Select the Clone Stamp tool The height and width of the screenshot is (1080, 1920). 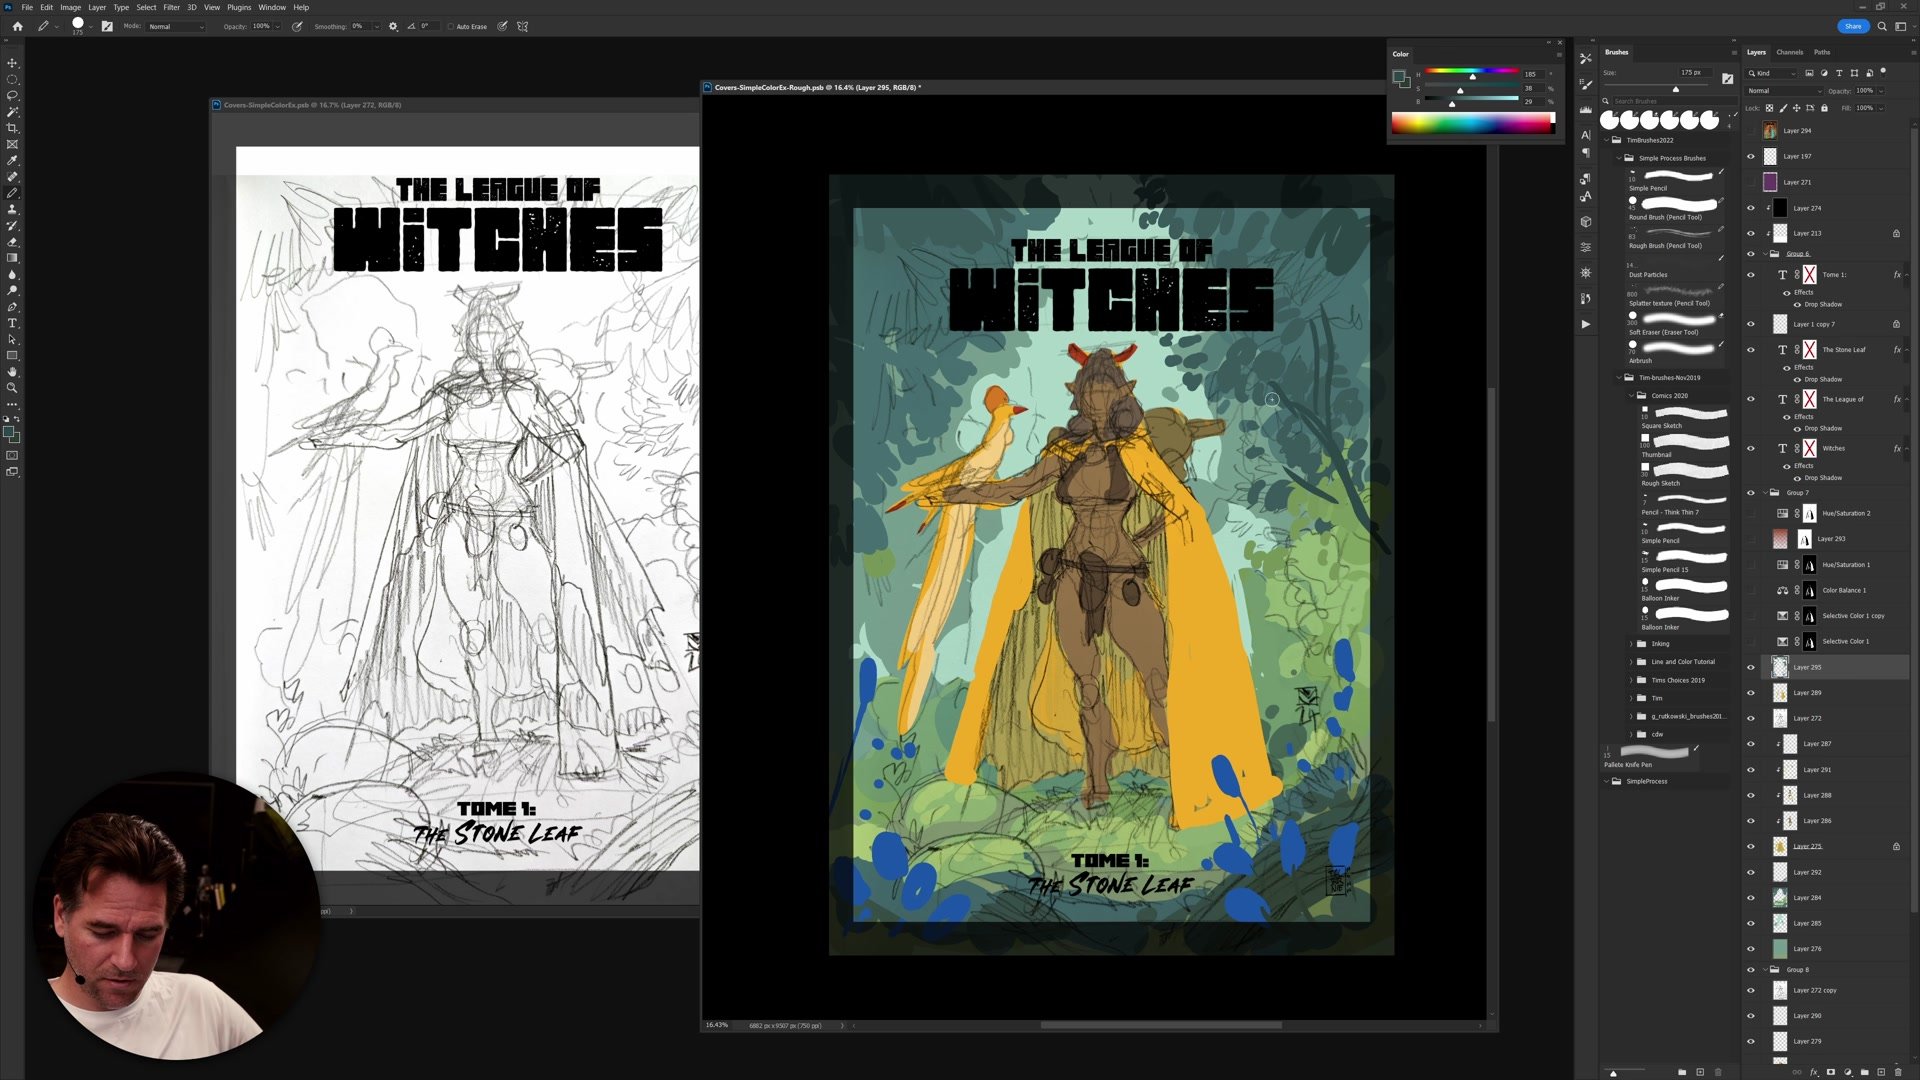12,209
